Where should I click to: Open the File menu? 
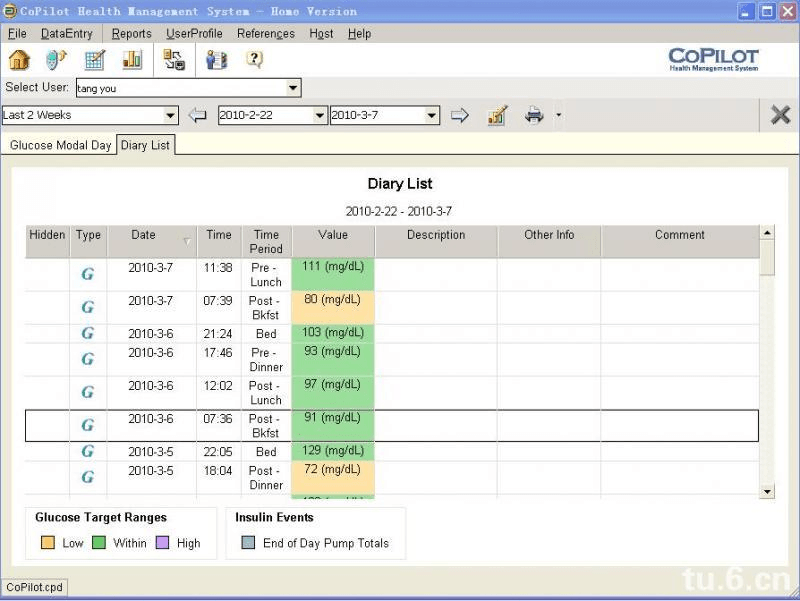point(17,34)
